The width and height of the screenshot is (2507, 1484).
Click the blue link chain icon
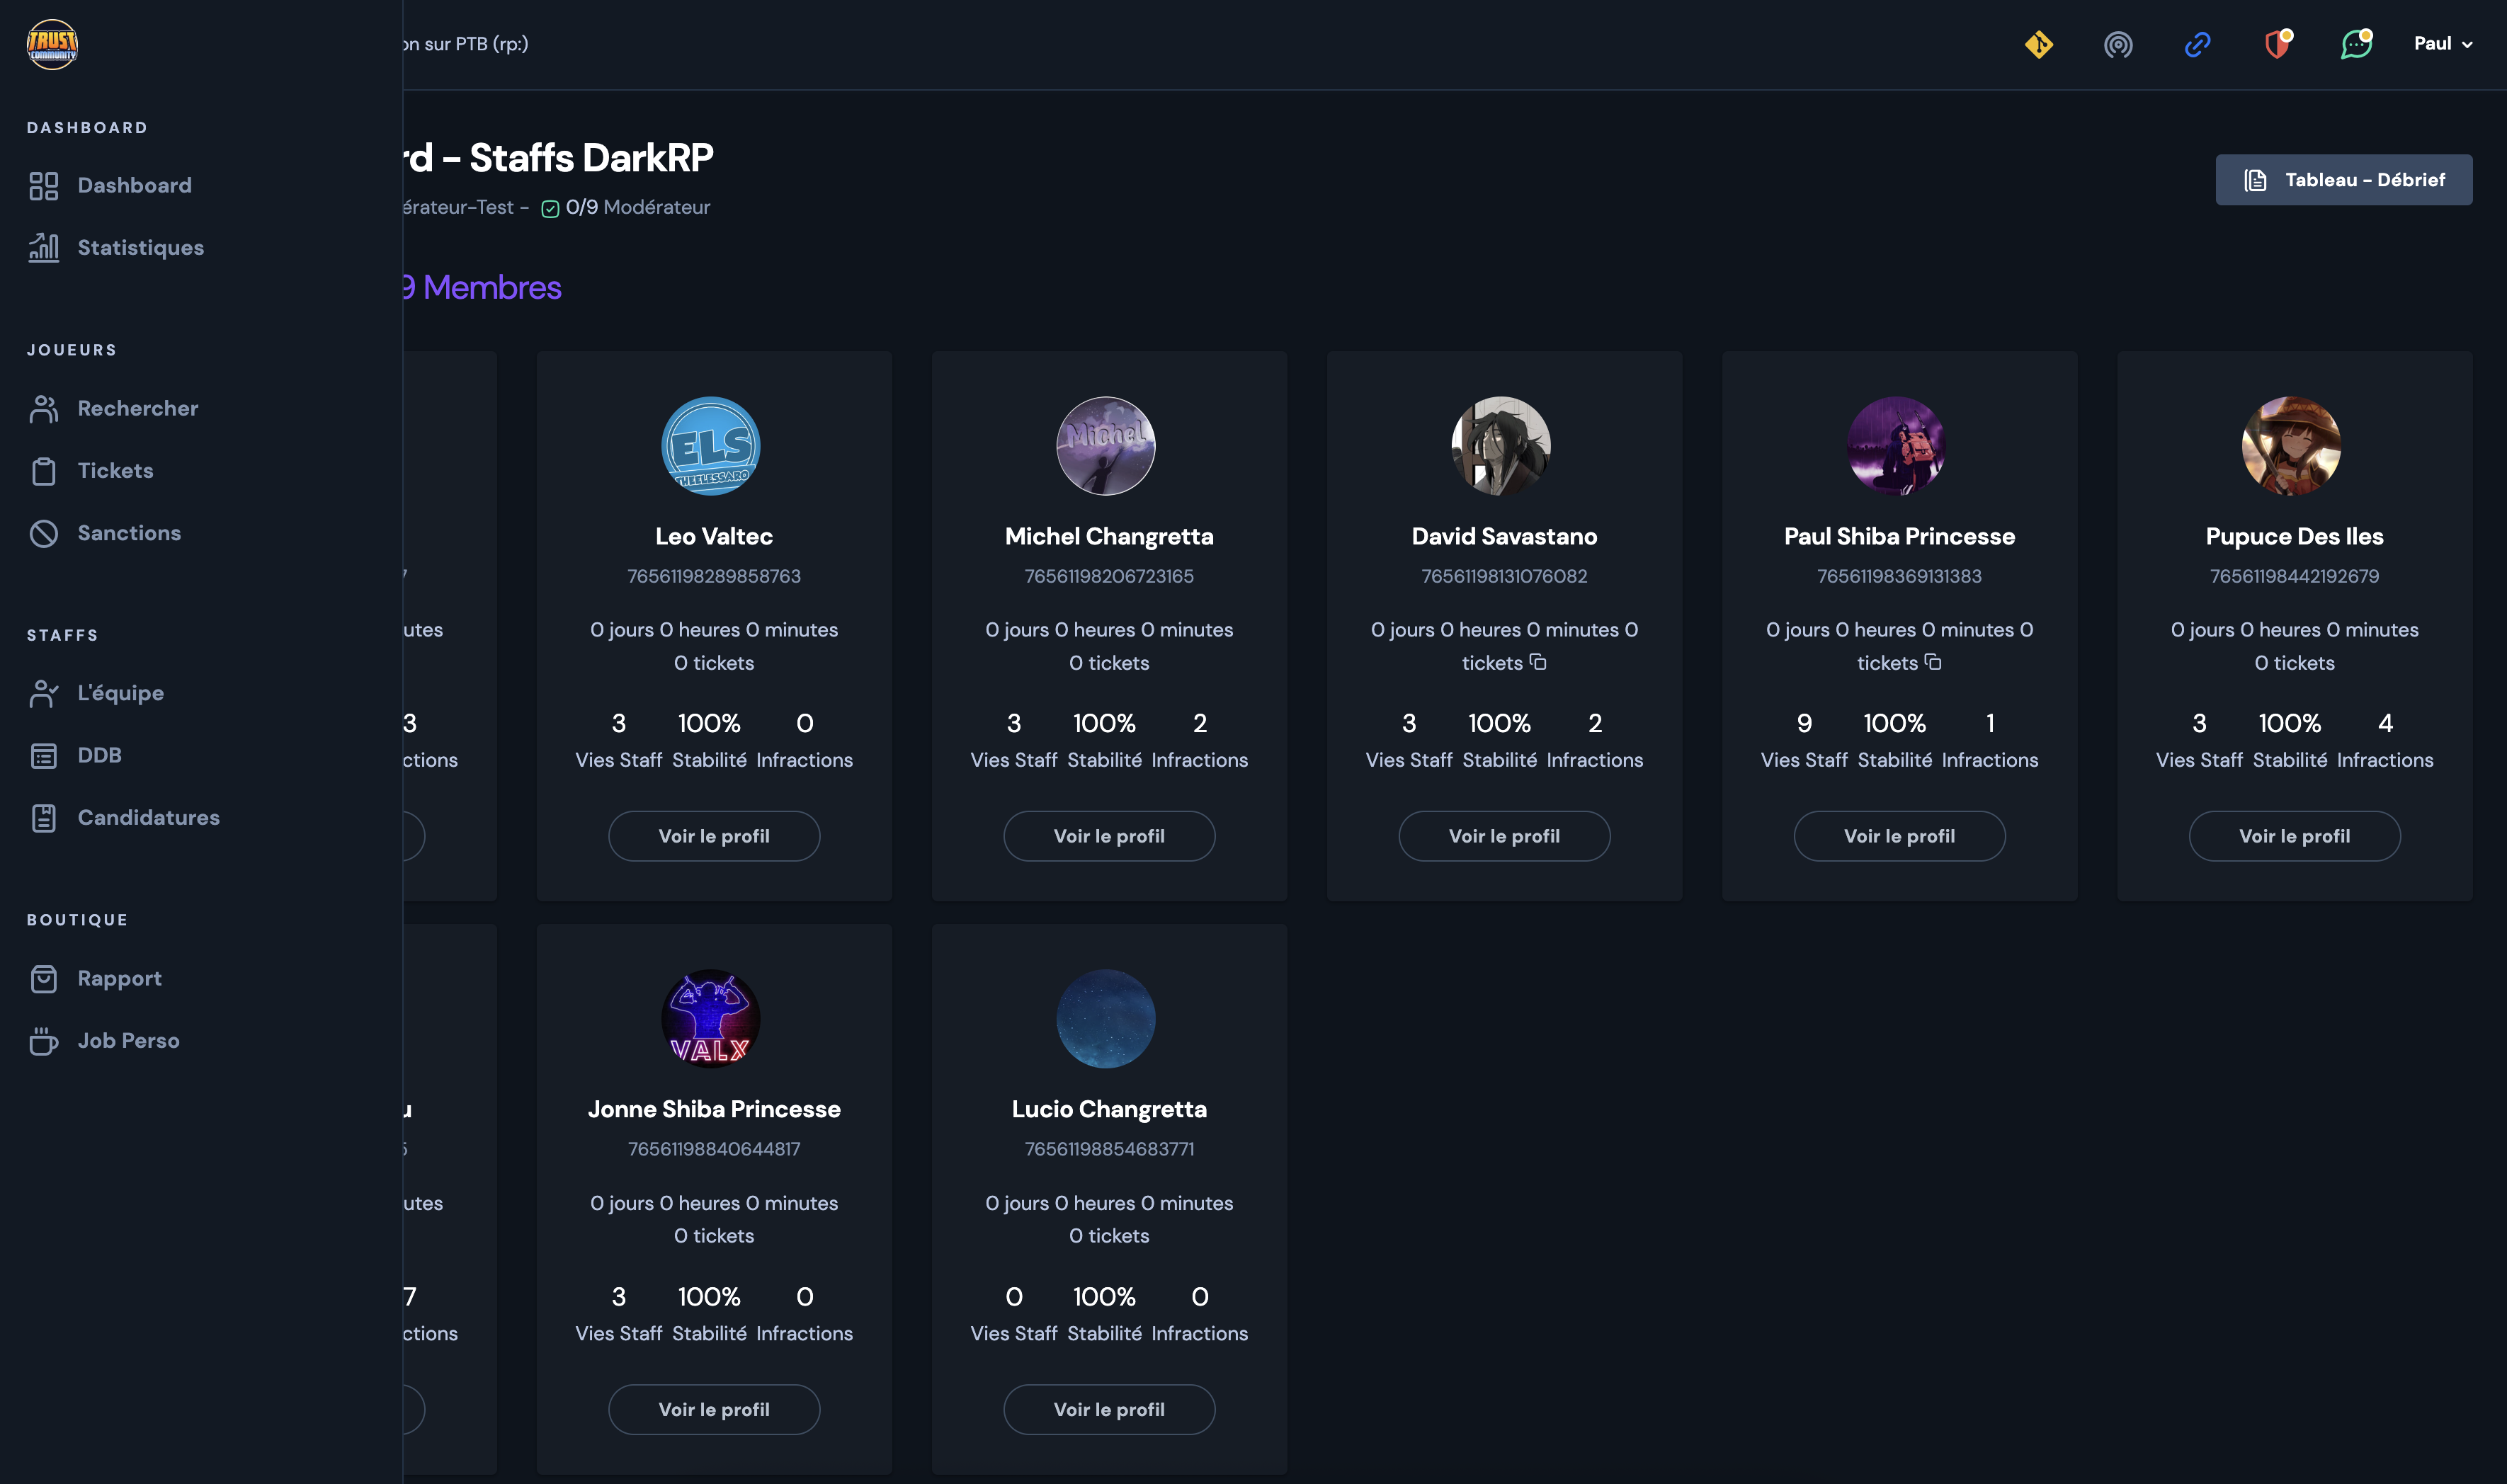point(2197,44)
